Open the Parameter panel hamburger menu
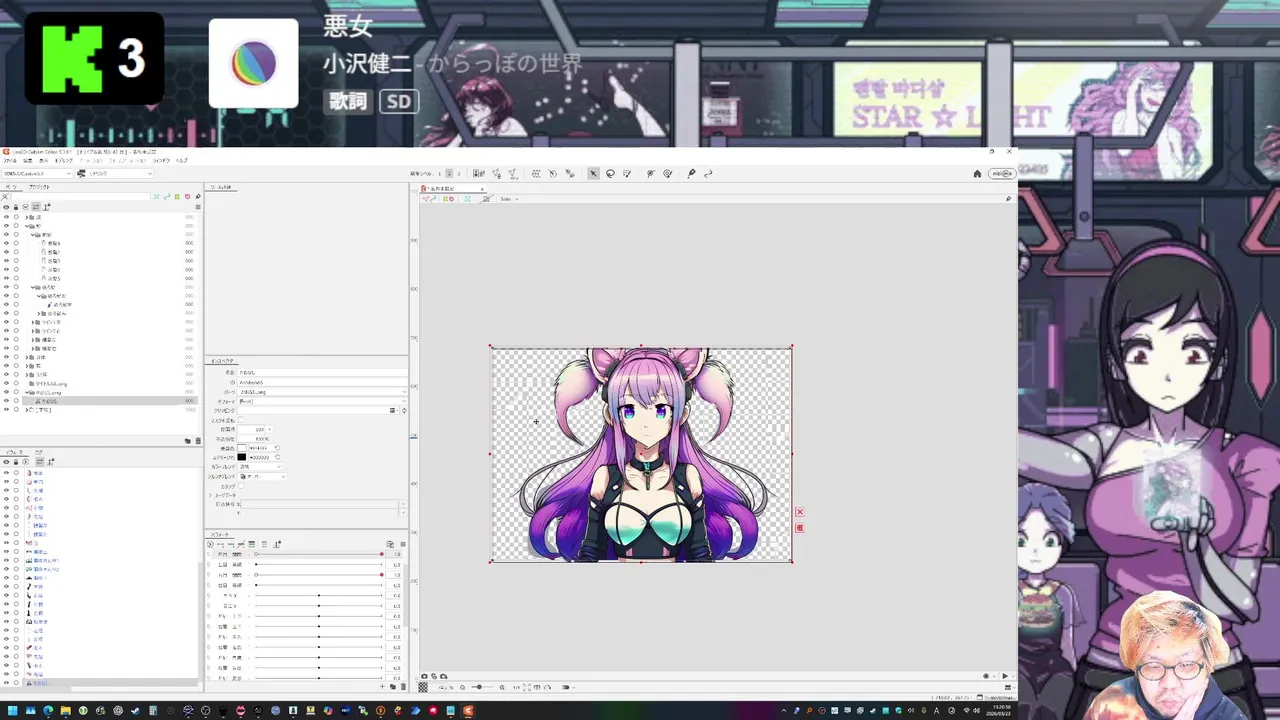1280x720 pixels. click(403, 544)
